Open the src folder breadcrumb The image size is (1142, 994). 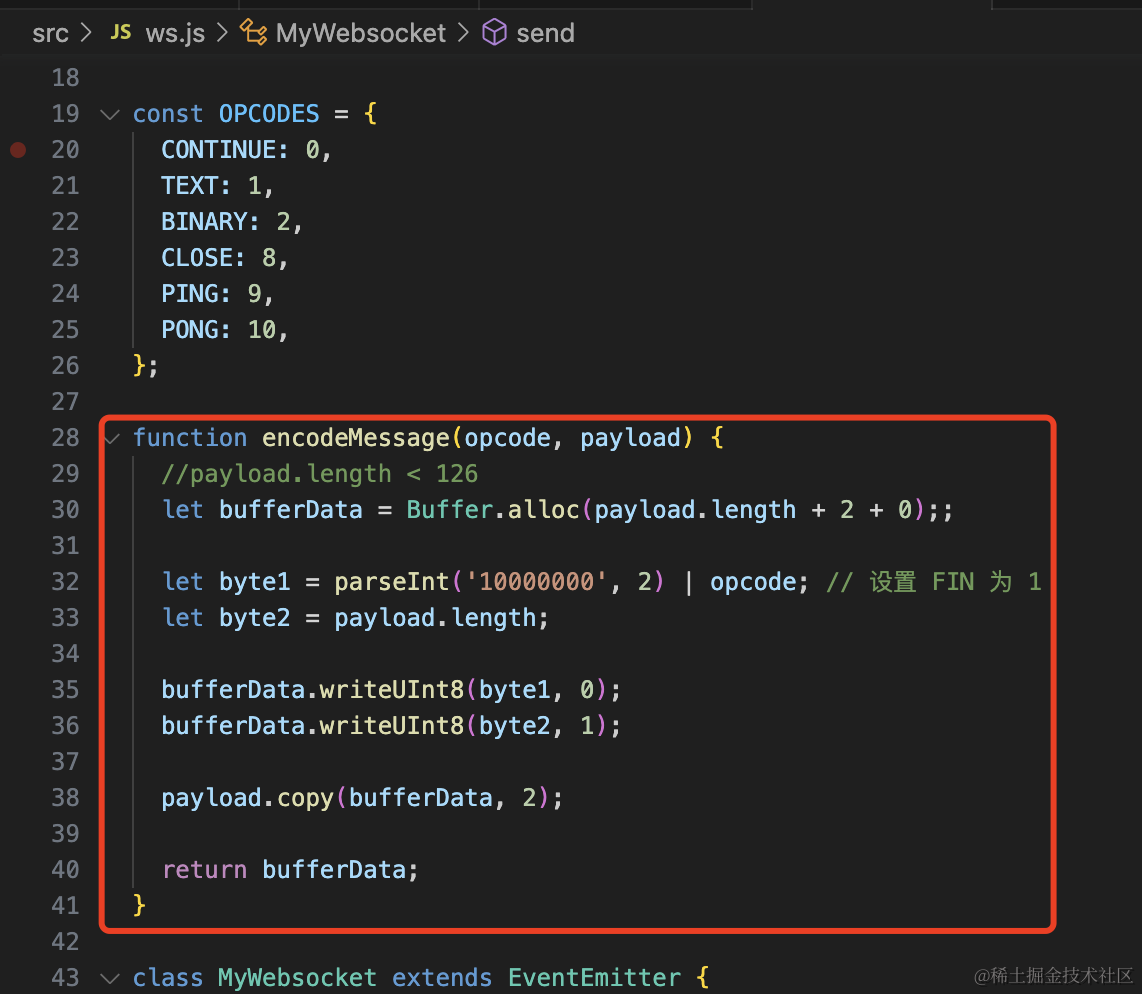point(50,33)
